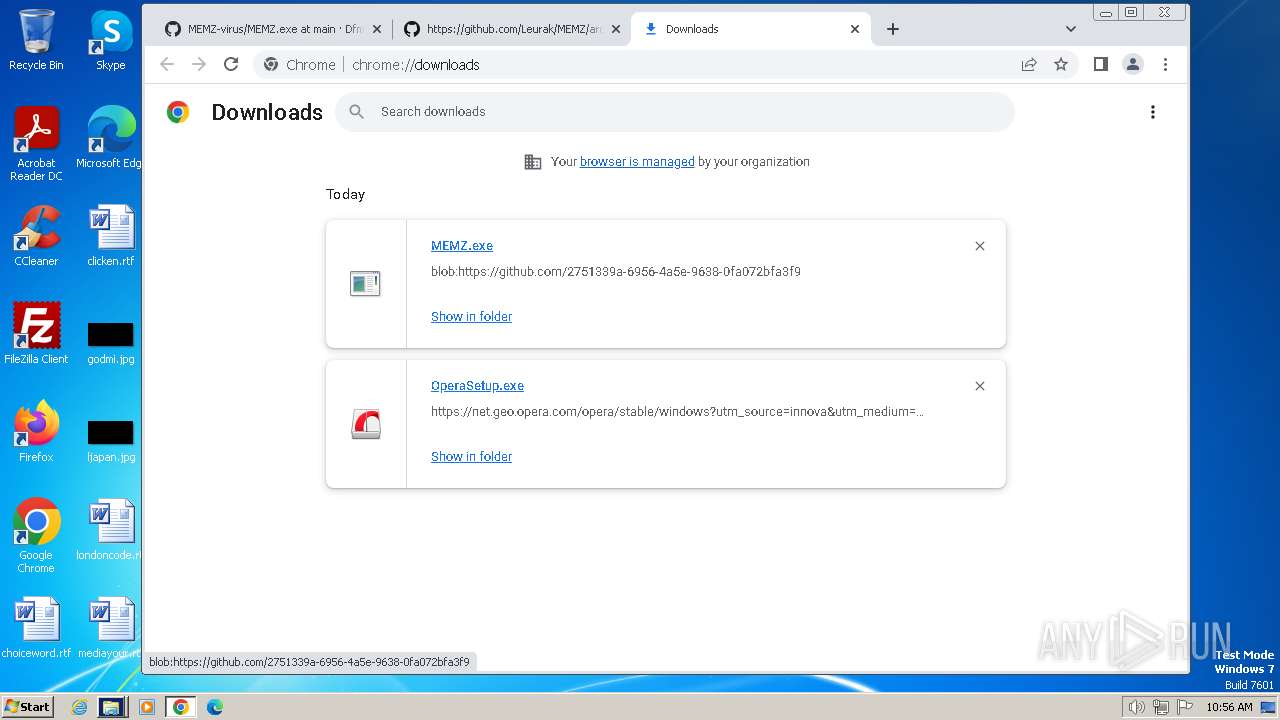The height and width of the screenshot is (720, 1280).
Task: Click the browser forward arrow
Action: tap(199, 64)
